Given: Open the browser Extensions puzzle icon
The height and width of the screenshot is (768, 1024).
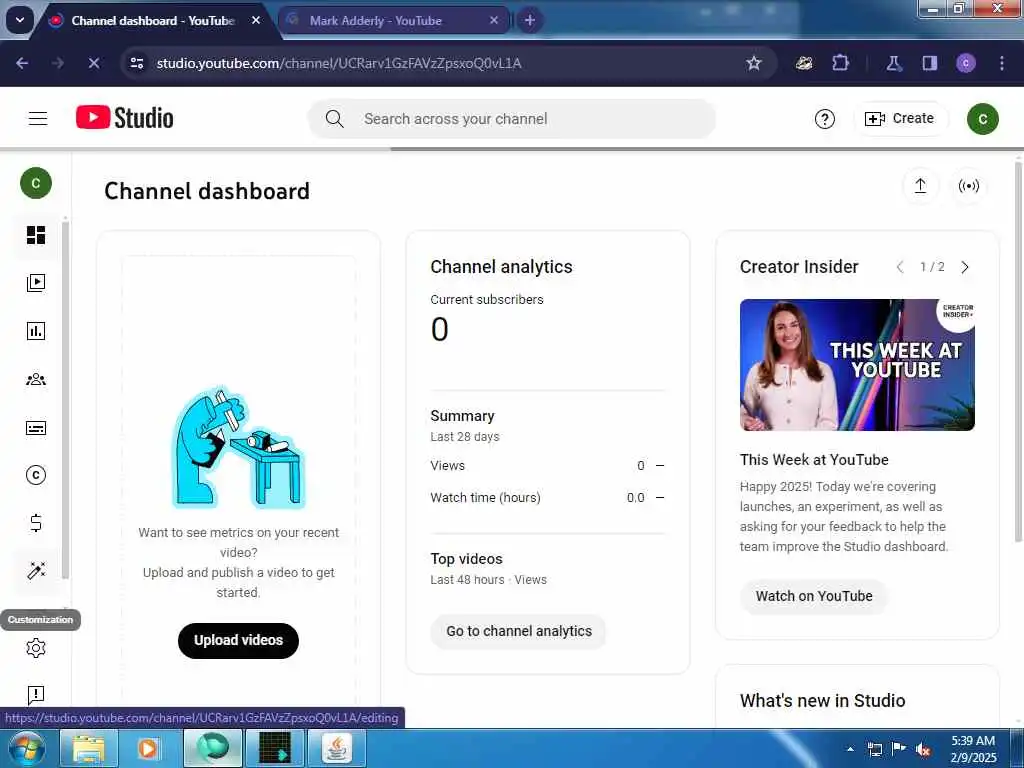Looking at the screenshot, I should pos(840,63).
